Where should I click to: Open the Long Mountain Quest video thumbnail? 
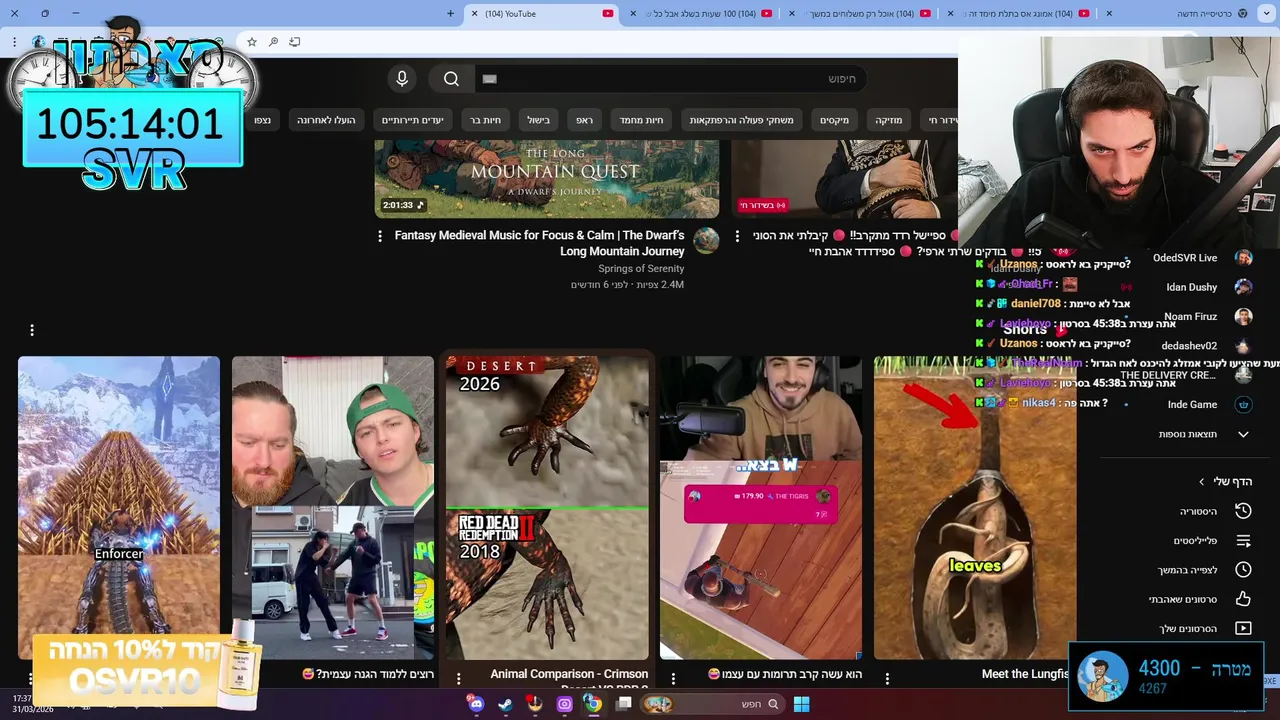click(x=547, y=179)
